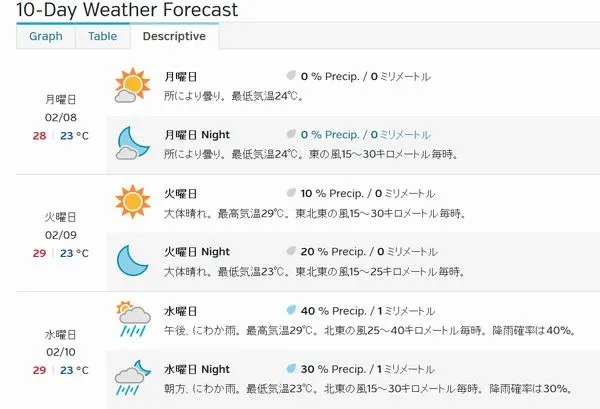
Task: Click the 水曜日 Night forecast description text
Action: click(x=370, y=389)
